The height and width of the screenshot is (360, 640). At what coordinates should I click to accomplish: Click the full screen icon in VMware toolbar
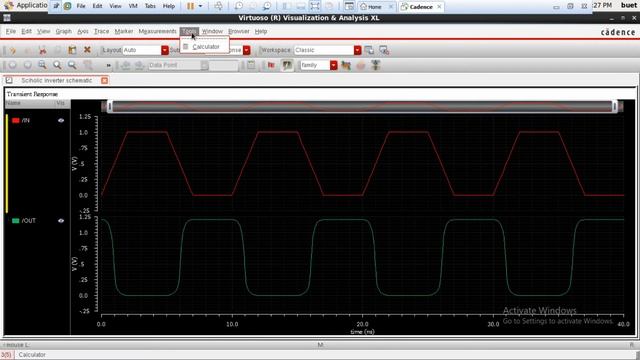(315, 6)
